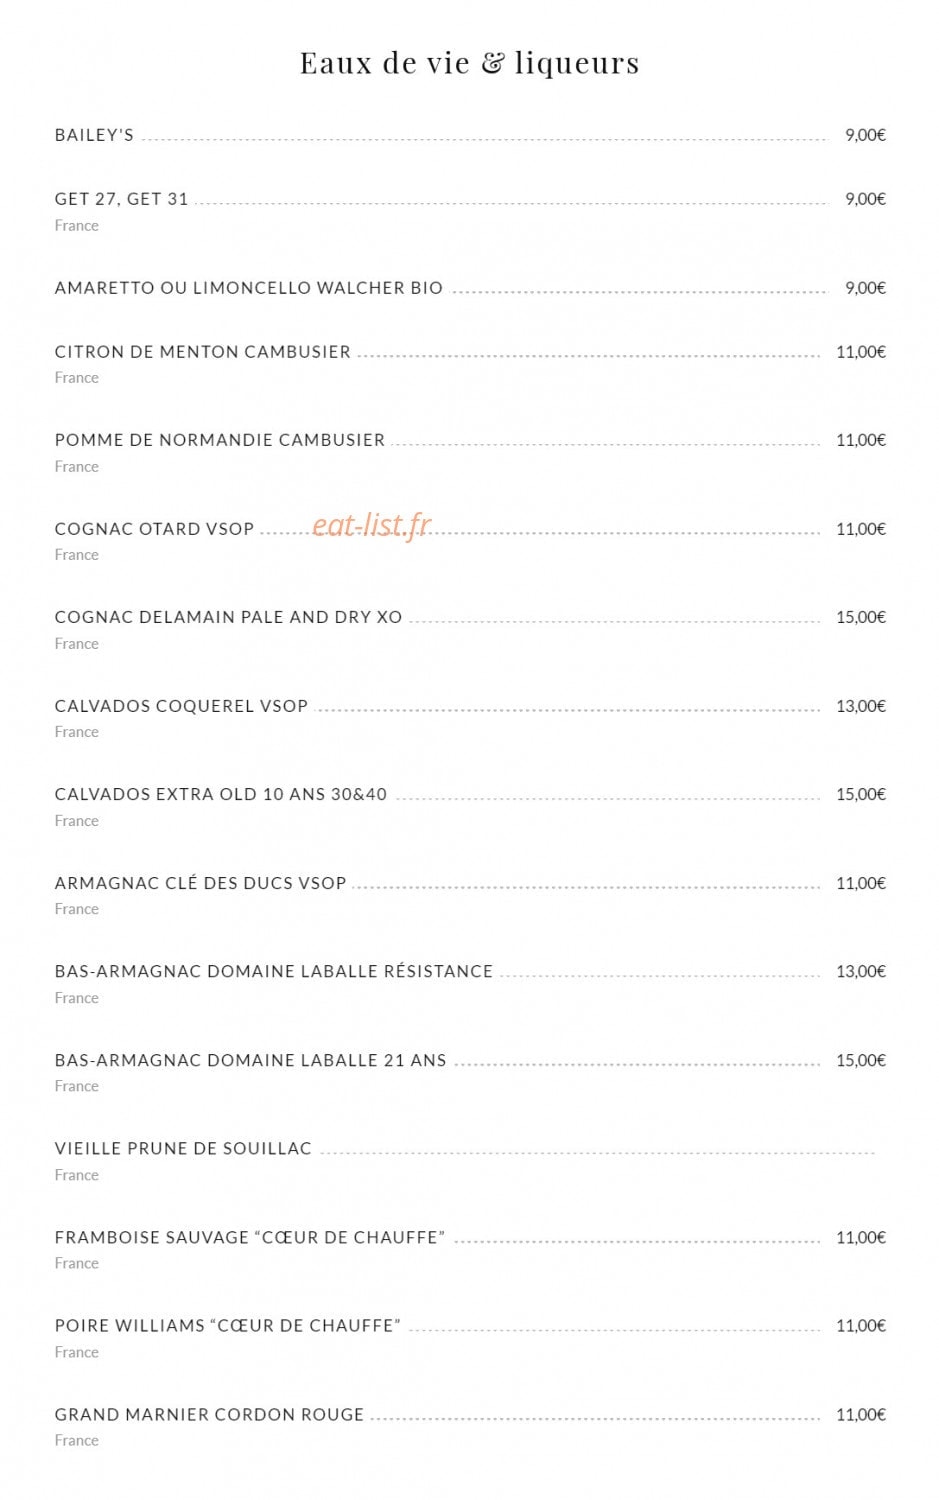Viewport: 939px width, 1500px height.
Task: Select Bas-Armagnac Domaine Laballe Résistance
Action: tap(274, 971)
